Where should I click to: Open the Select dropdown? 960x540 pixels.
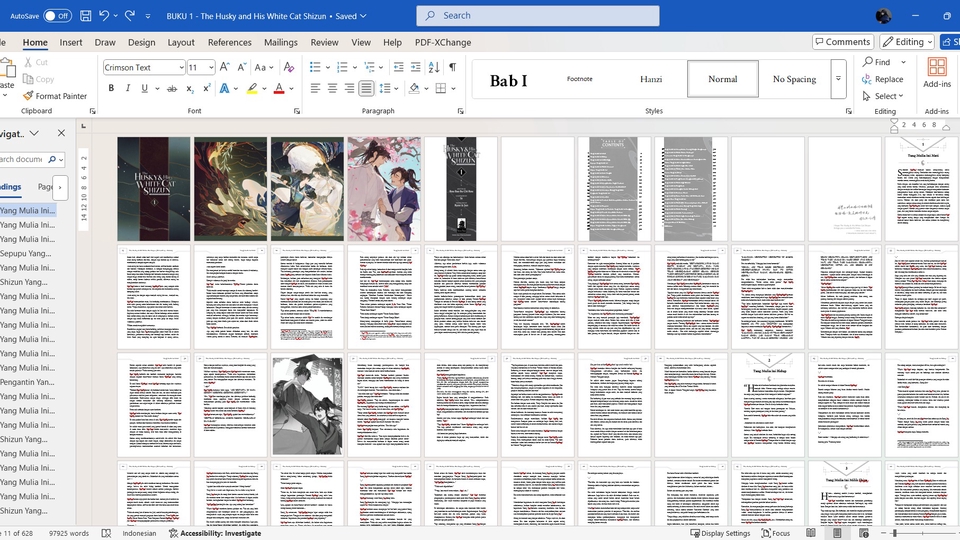(x=883, y=96)
